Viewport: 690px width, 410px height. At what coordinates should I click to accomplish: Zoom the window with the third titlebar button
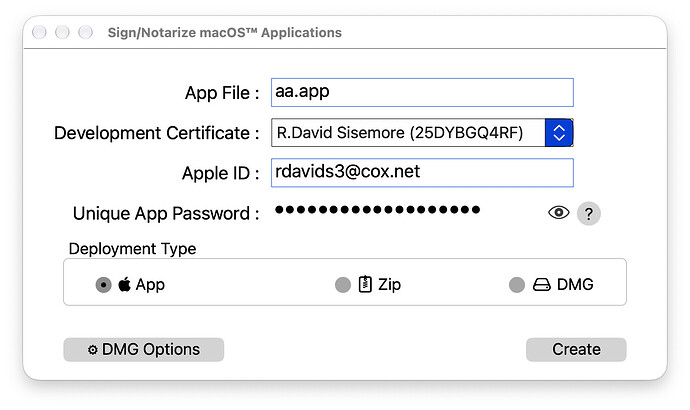click(85, 32)
